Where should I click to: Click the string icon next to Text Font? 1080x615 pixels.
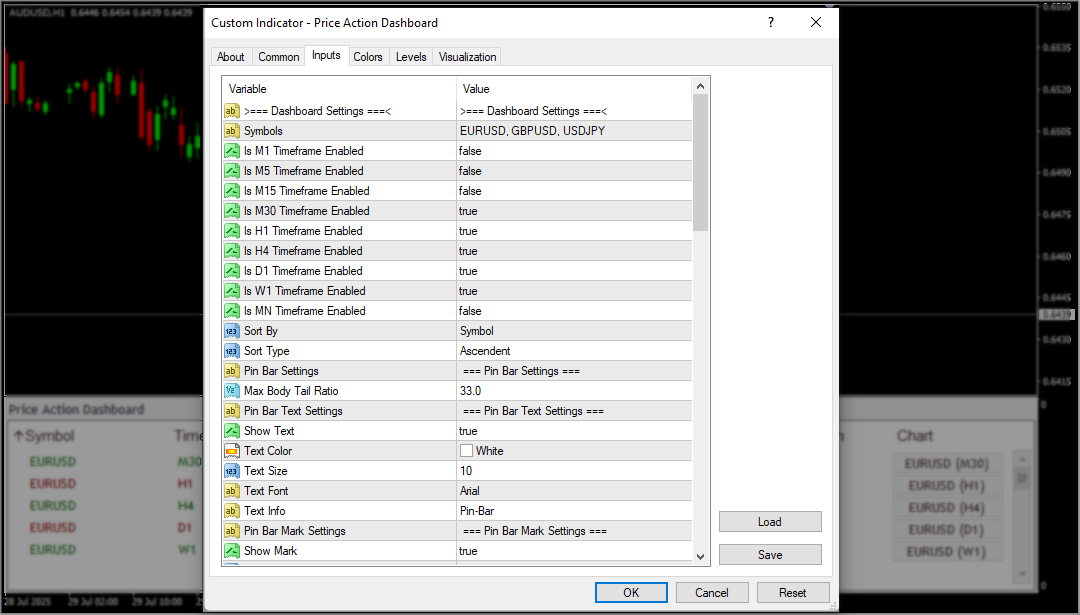pos(231,491)
